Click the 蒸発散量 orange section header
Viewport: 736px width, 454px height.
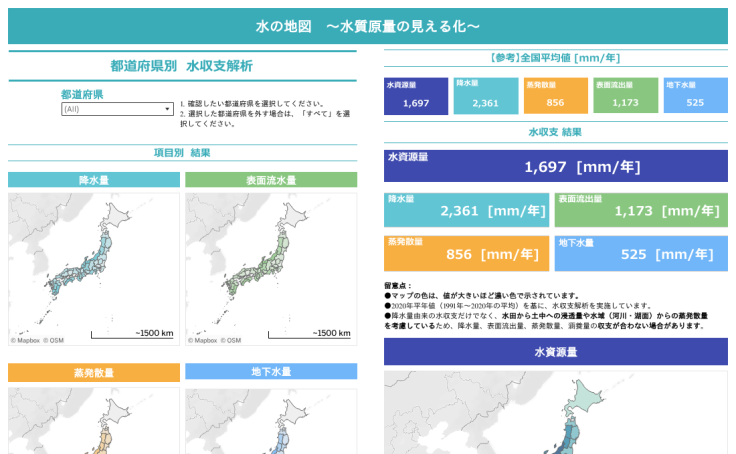94,372
